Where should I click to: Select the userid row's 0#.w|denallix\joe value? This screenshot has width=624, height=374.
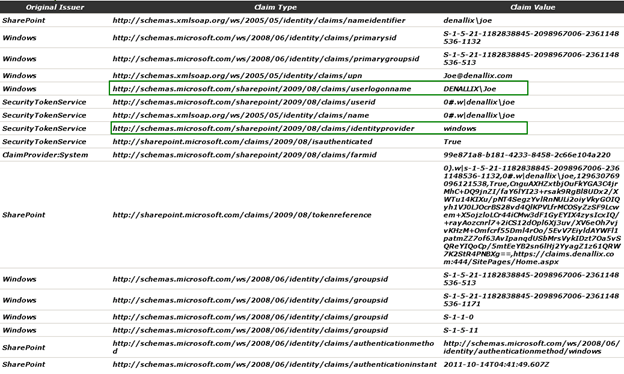click(479, 102)
